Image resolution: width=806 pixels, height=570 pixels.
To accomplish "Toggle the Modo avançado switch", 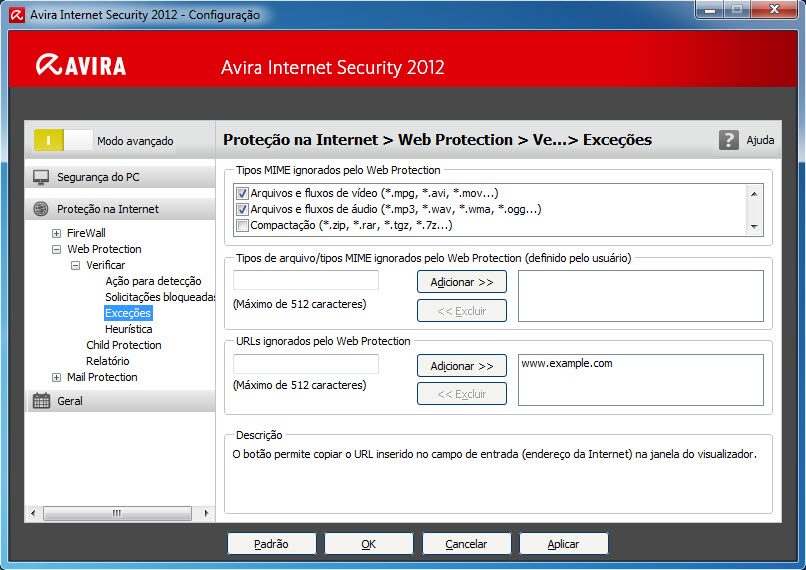I will [x=63, y=140].
